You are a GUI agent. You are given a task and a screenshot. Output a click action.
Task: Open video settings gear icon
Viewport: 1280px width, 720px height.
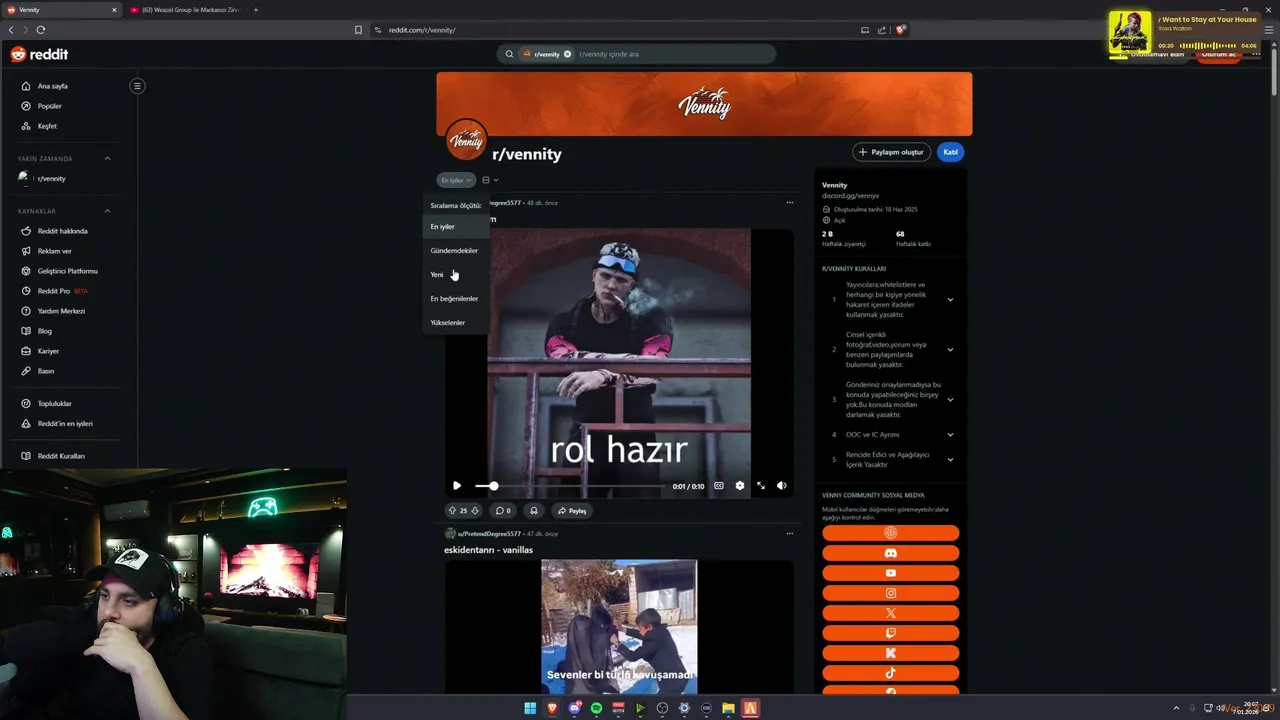pos(740,486)
